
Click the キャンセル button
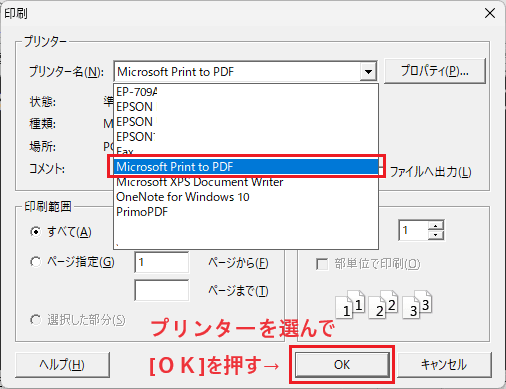[x=444, y=365]
